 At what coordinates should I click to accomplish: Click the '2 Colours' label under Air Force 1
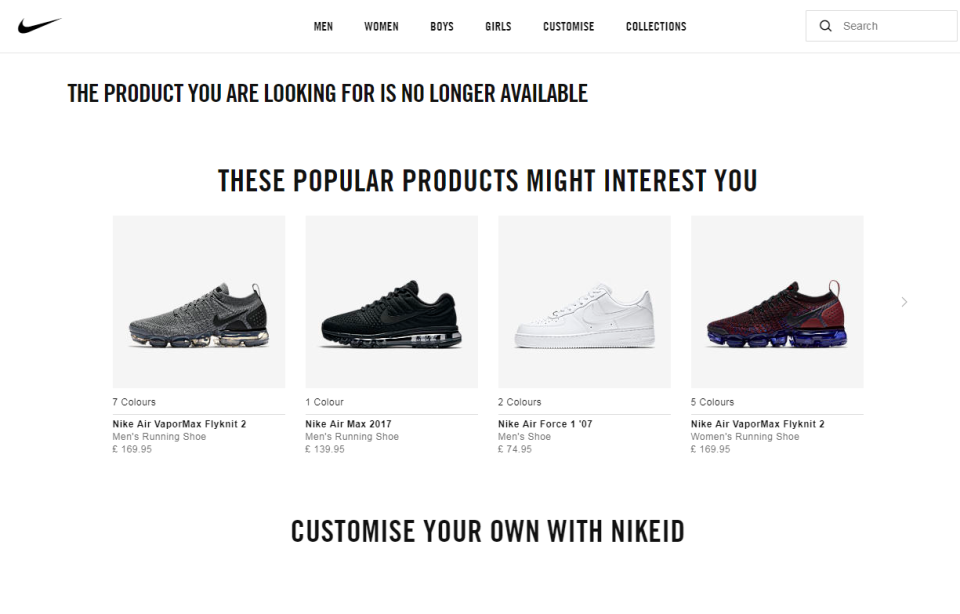[519, 401]
